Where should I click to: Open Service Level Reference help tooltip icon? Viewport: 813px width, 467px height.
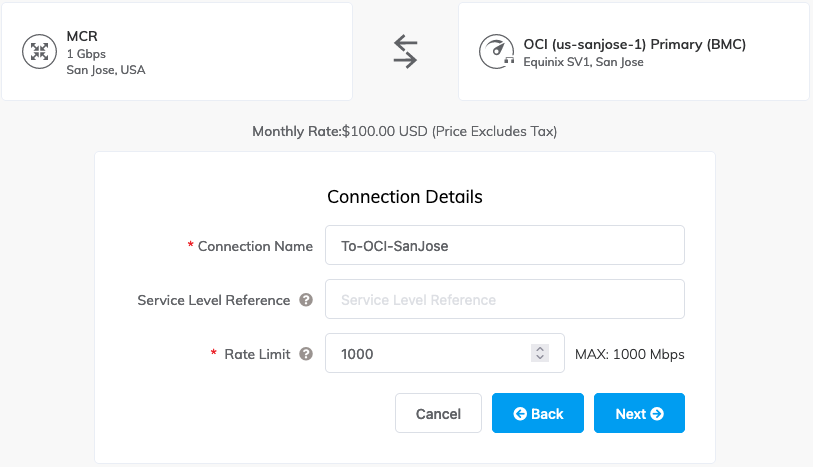pyautogui.click(x=306, y=300)
